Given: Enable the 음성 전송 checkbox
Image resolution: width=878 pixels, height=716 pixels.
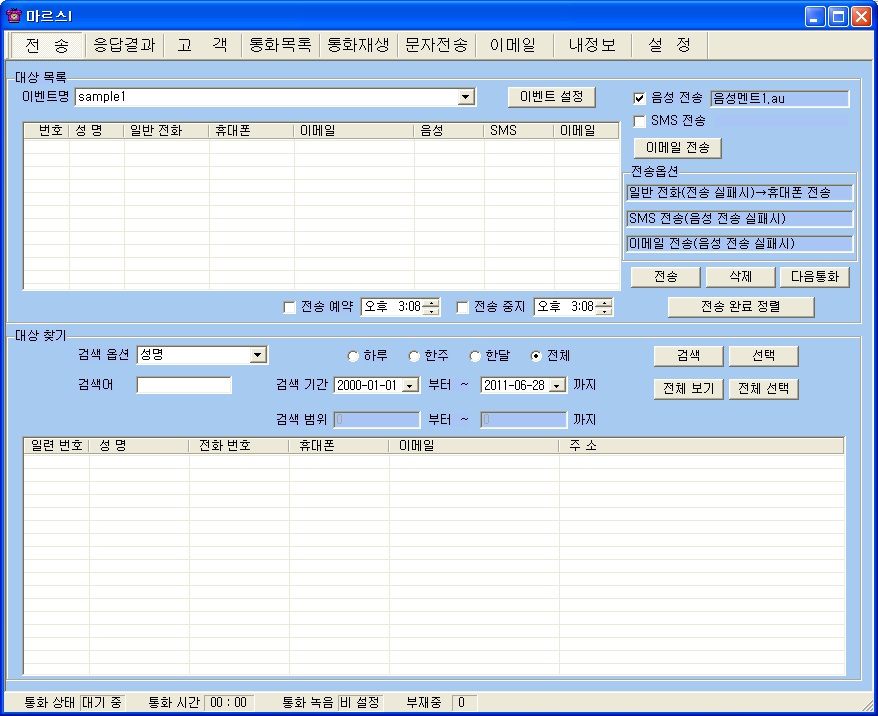Looking at the screenshot, I should pyautogui.click(x=640, y=98).
